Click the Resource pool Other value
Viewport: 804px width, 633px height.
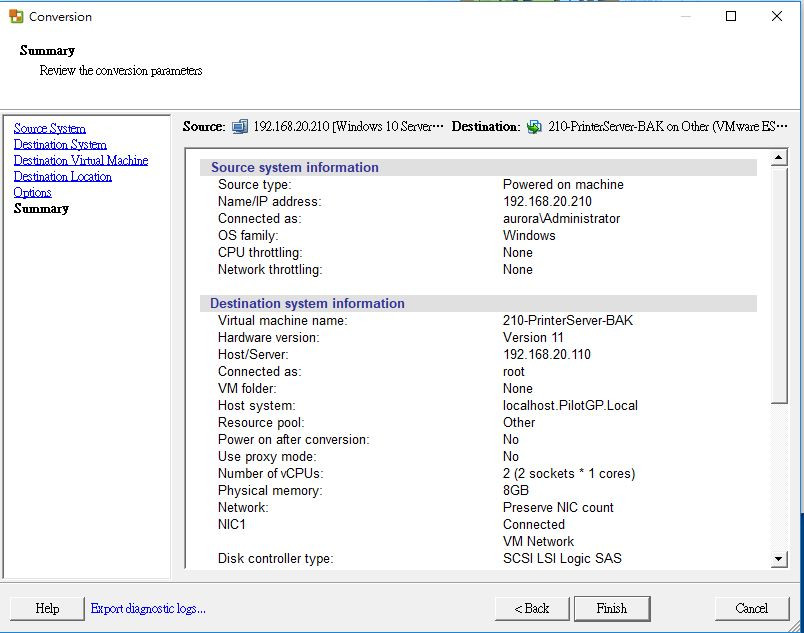(x=519, y=422)
